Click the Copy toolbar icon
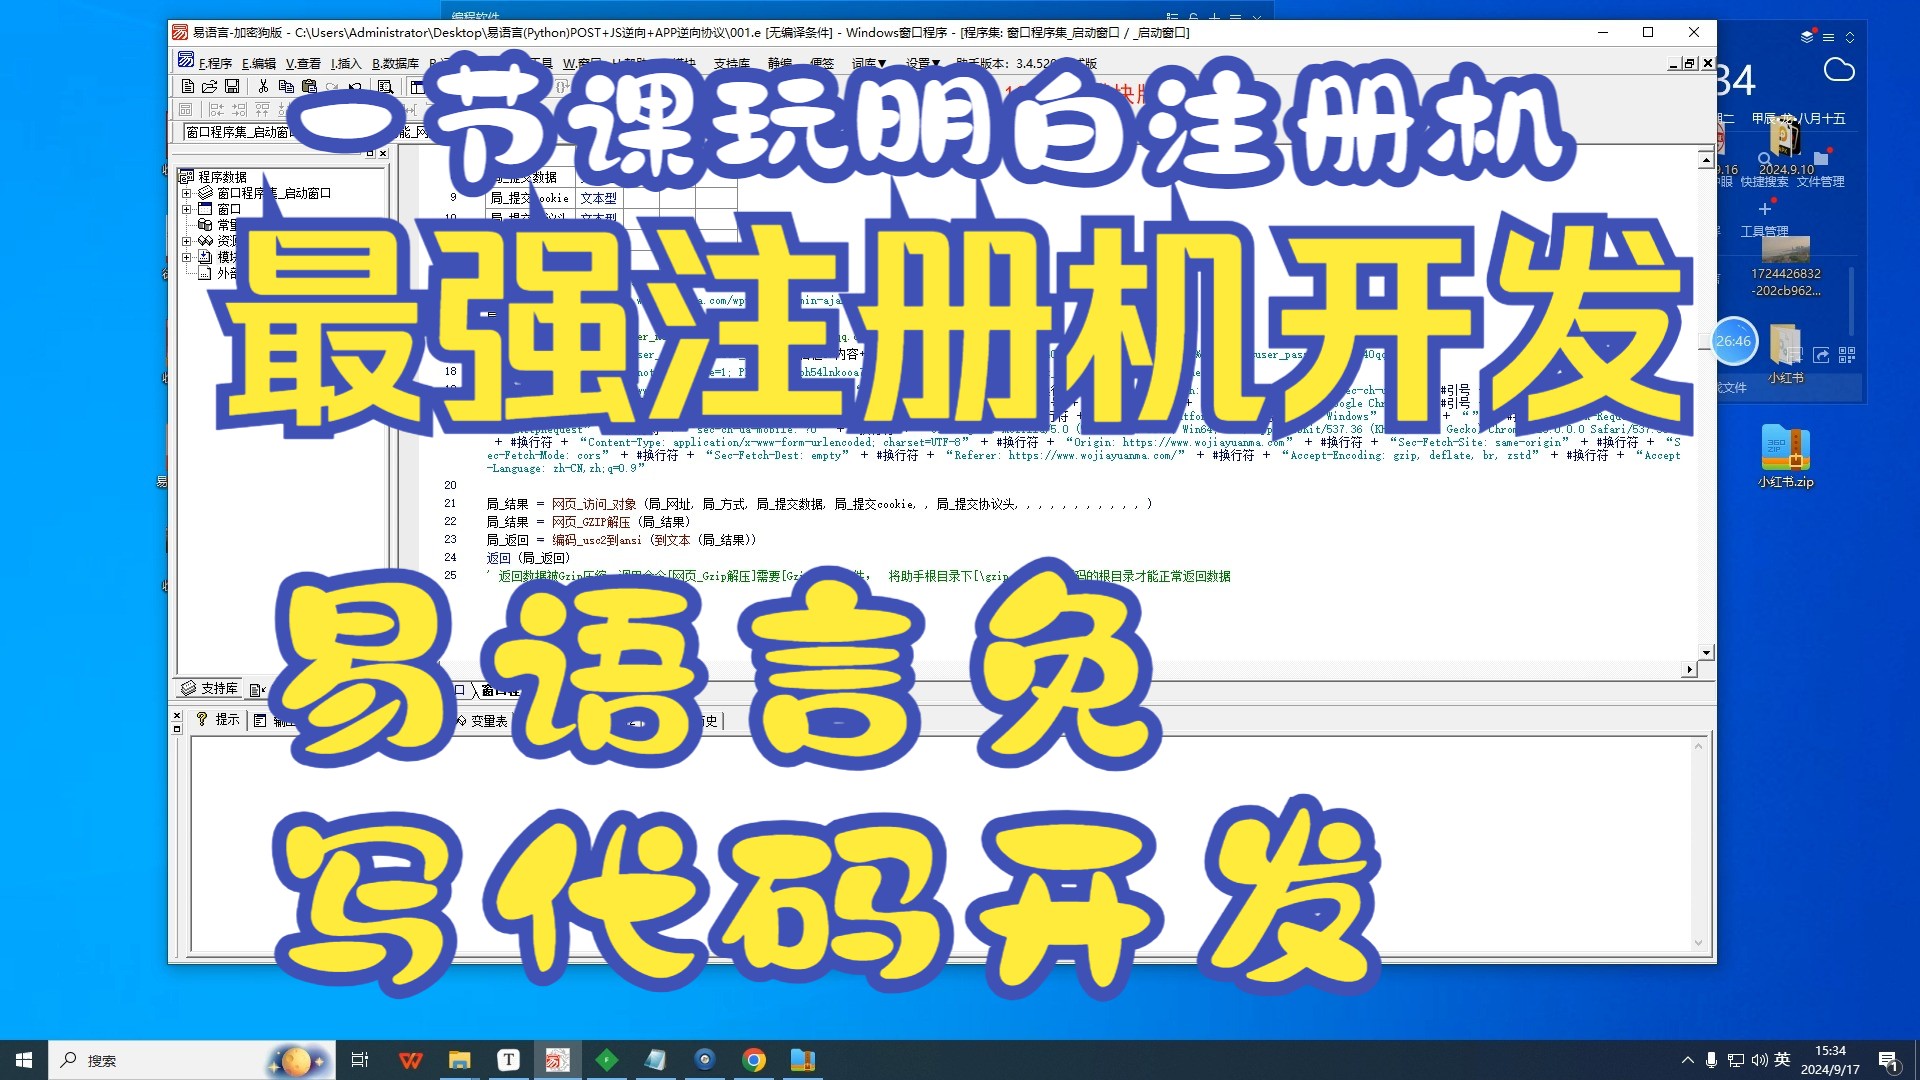Image resolution: width=1920 pixels, height=1080 pixels. coord(286,87)
